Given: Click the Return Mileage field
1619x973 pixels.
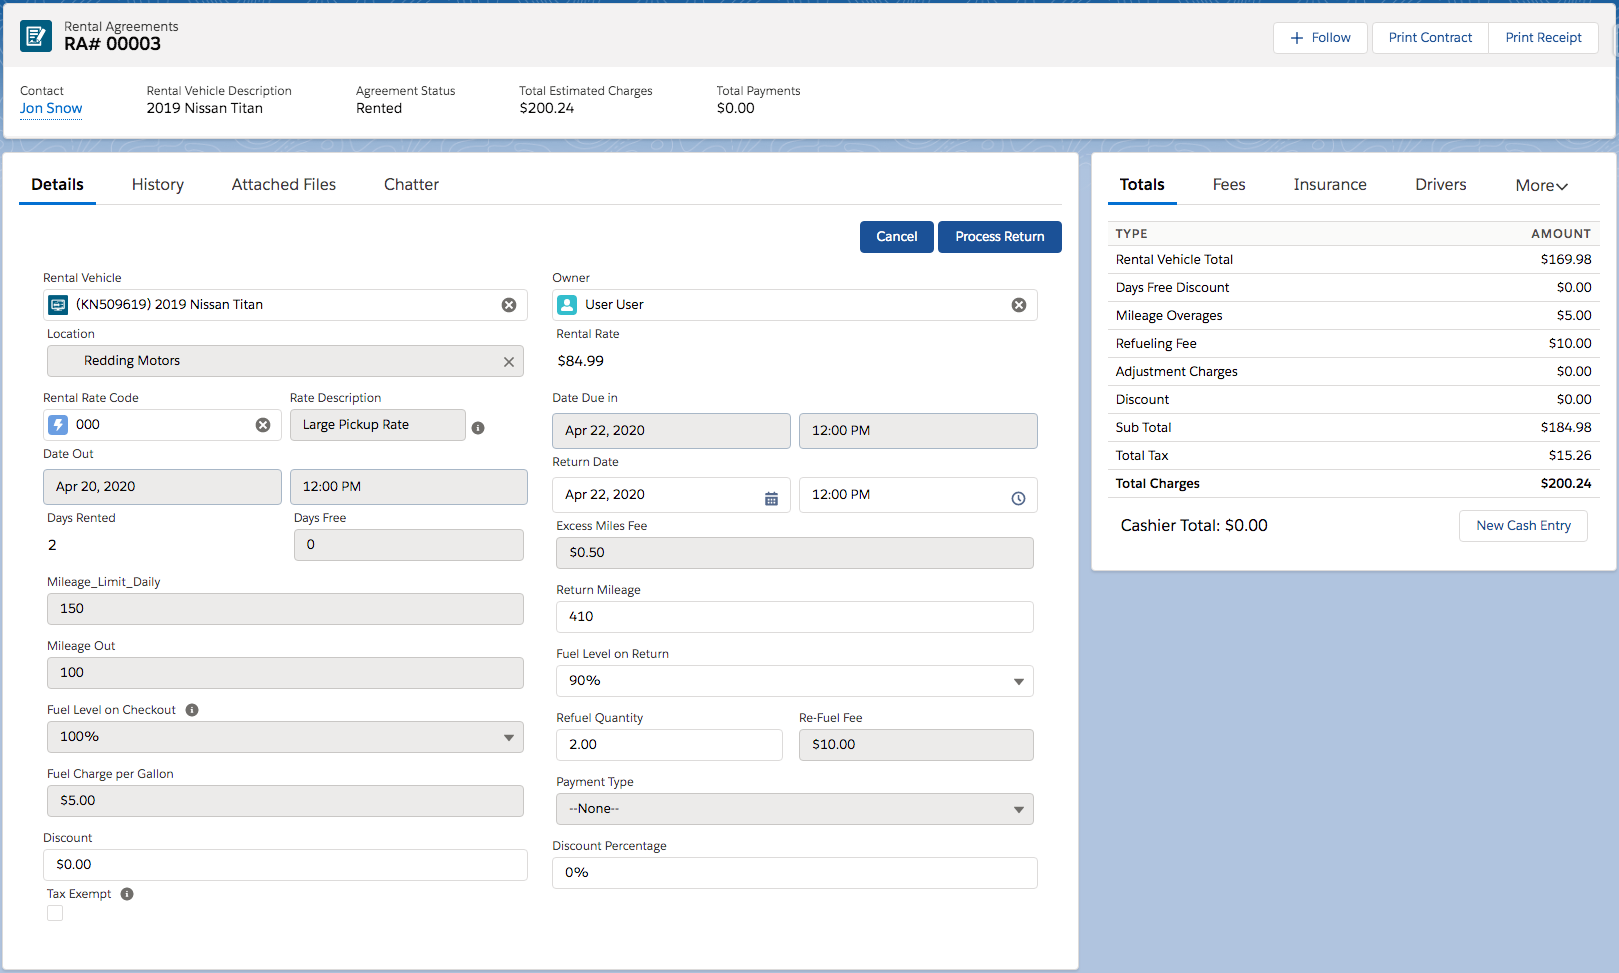Looking at the screenshot, I should tap(795, 617).
